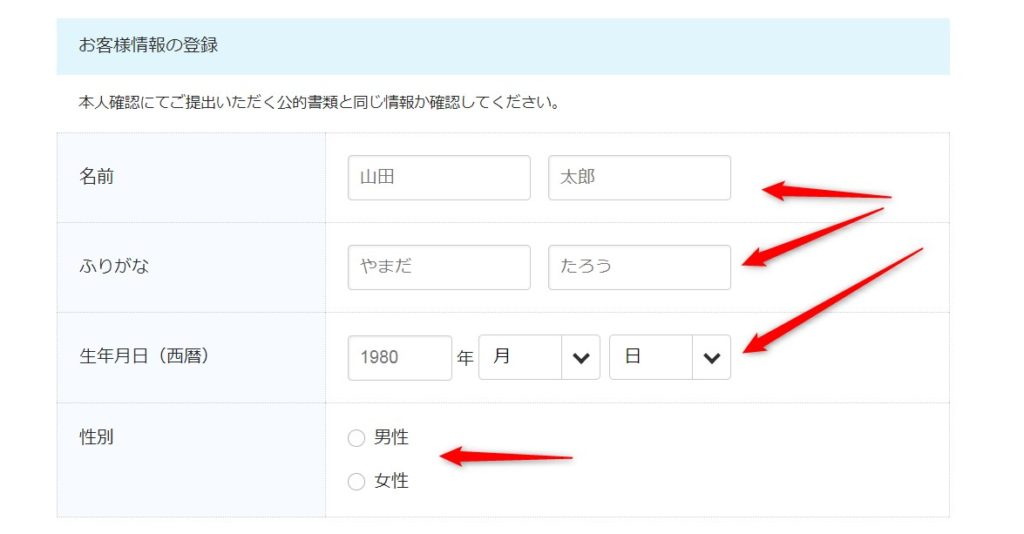1024x534 pixels.
Task: Click the red arrow pointing at the gender options
Action: pos(505,457)
